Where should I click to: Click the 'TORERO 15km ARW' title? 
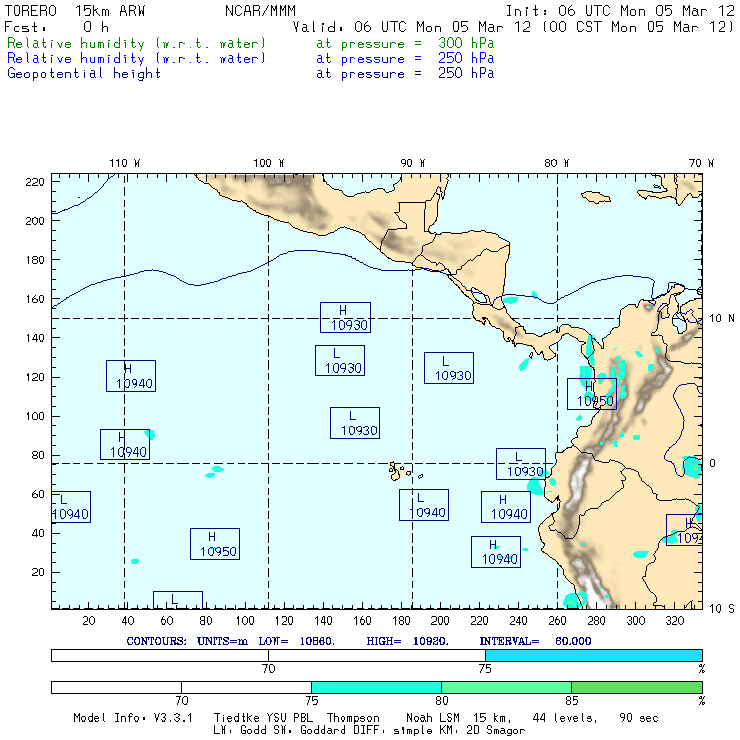(x=75, y=11)
